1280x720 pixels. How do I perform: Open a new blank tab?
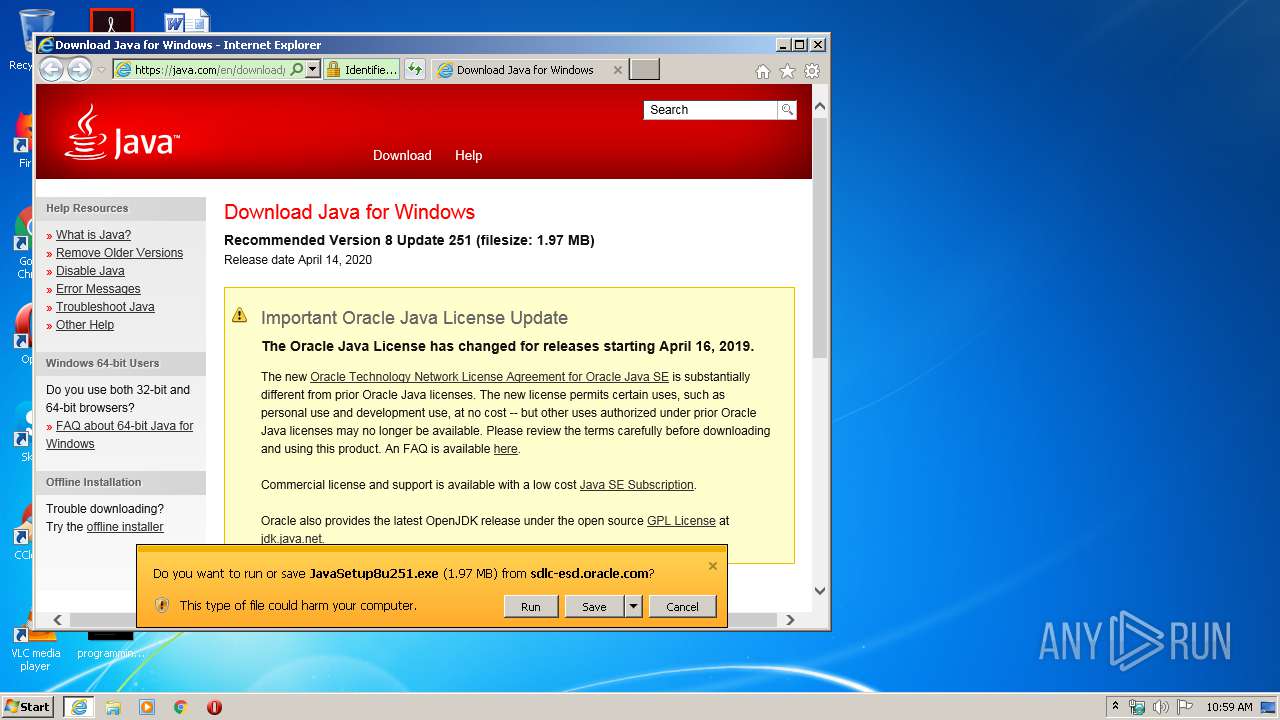(644, 70)
